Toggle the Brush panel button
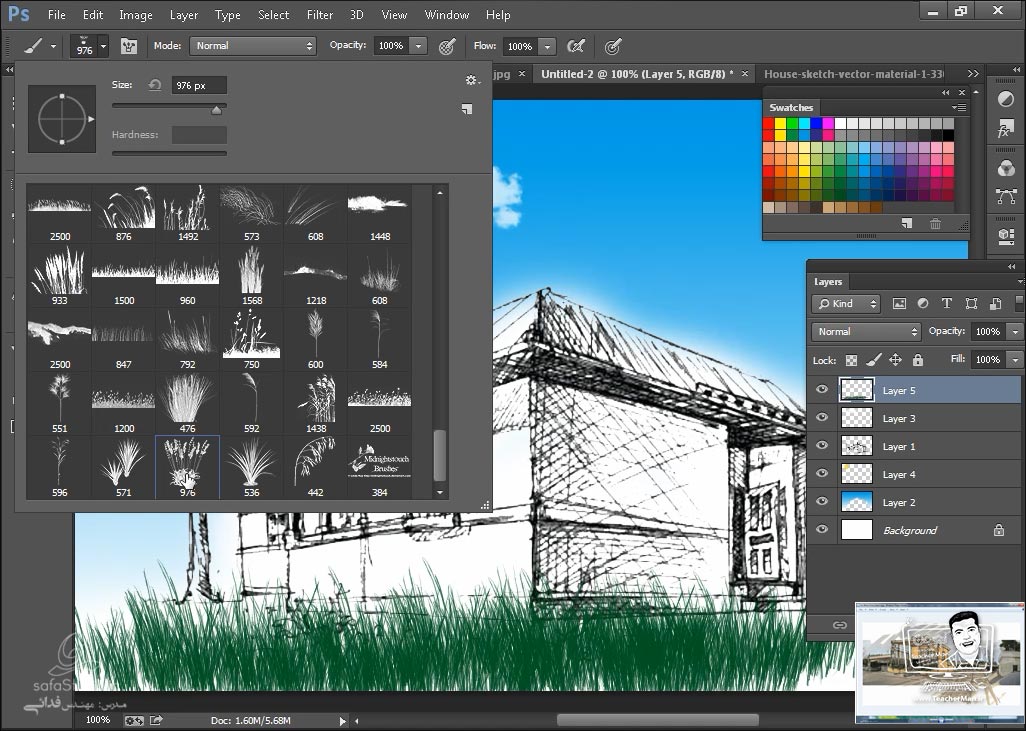 [129, 46]
